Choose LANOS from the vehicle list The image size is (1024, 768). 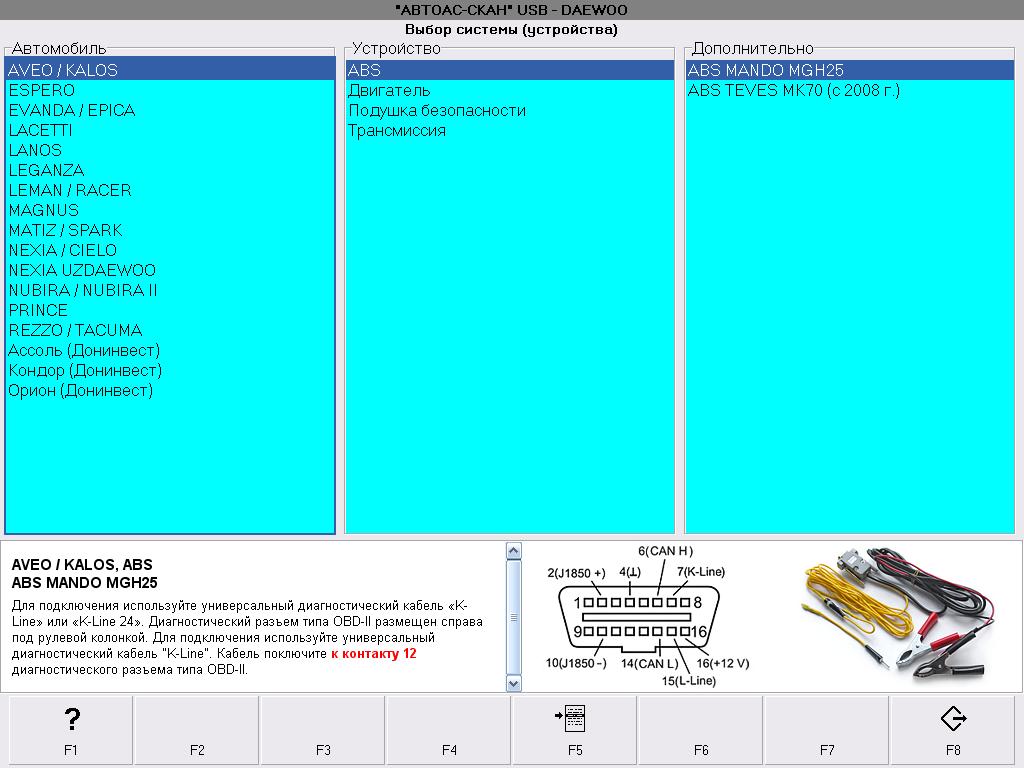170,150
